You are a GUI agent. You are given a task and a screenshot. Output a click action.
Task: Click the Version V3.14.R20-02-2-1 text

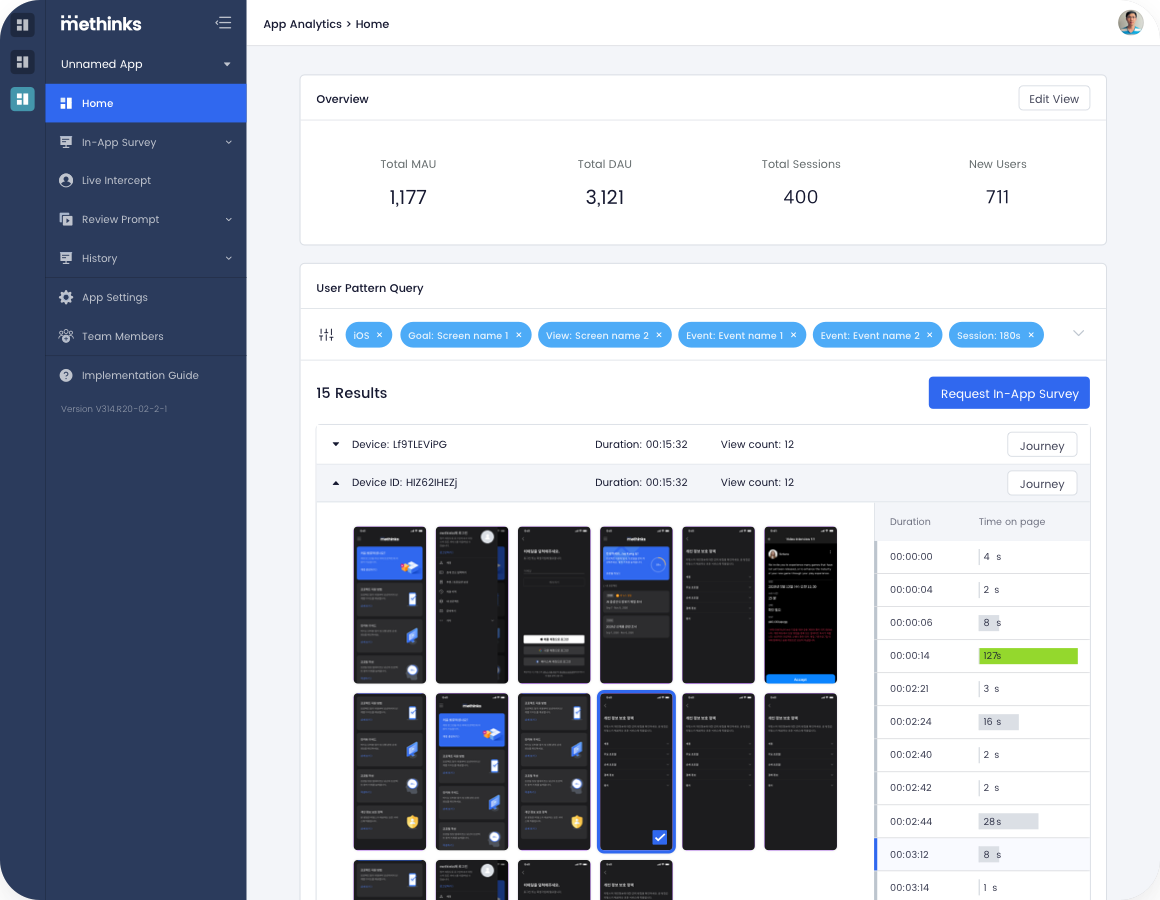tap(114, 409)
